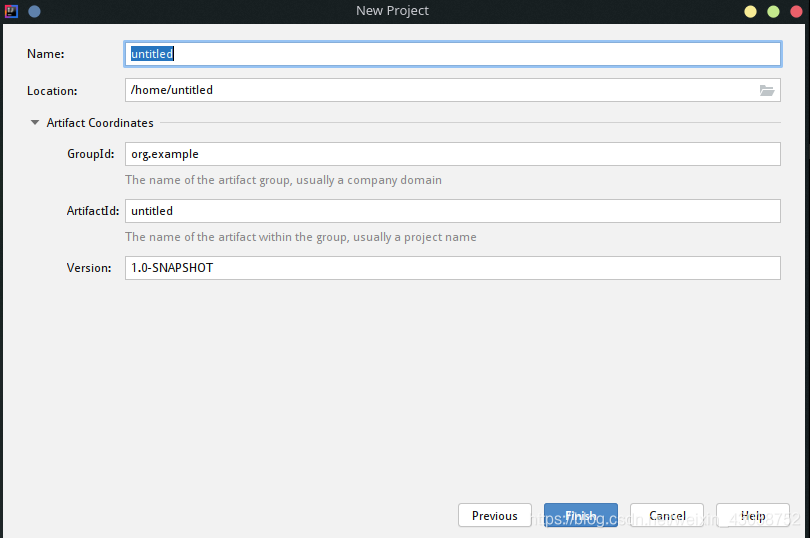
Task: Click the Version field 1.0-SNAPSHOT
Action: click(453, 268)
